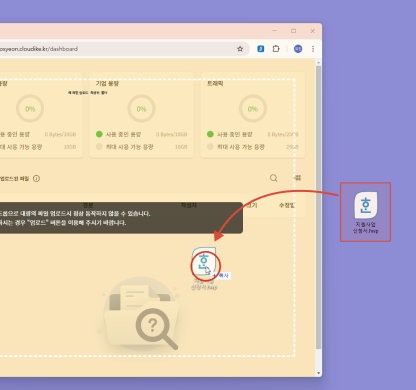Click 사용 중인 용량 in the 기업 용량 card

click(123, 134)
